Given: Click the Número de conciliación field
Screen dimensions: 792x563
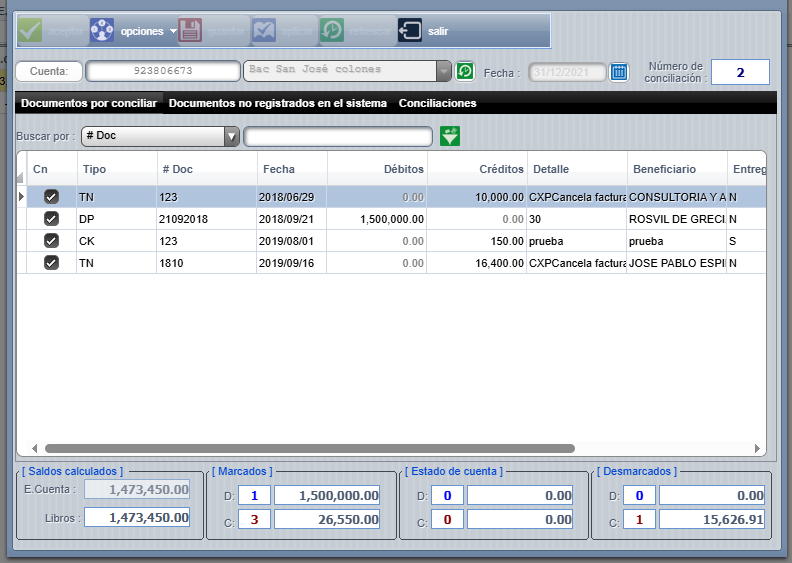Looking at the screenshot, I should [x=740, y=72].
